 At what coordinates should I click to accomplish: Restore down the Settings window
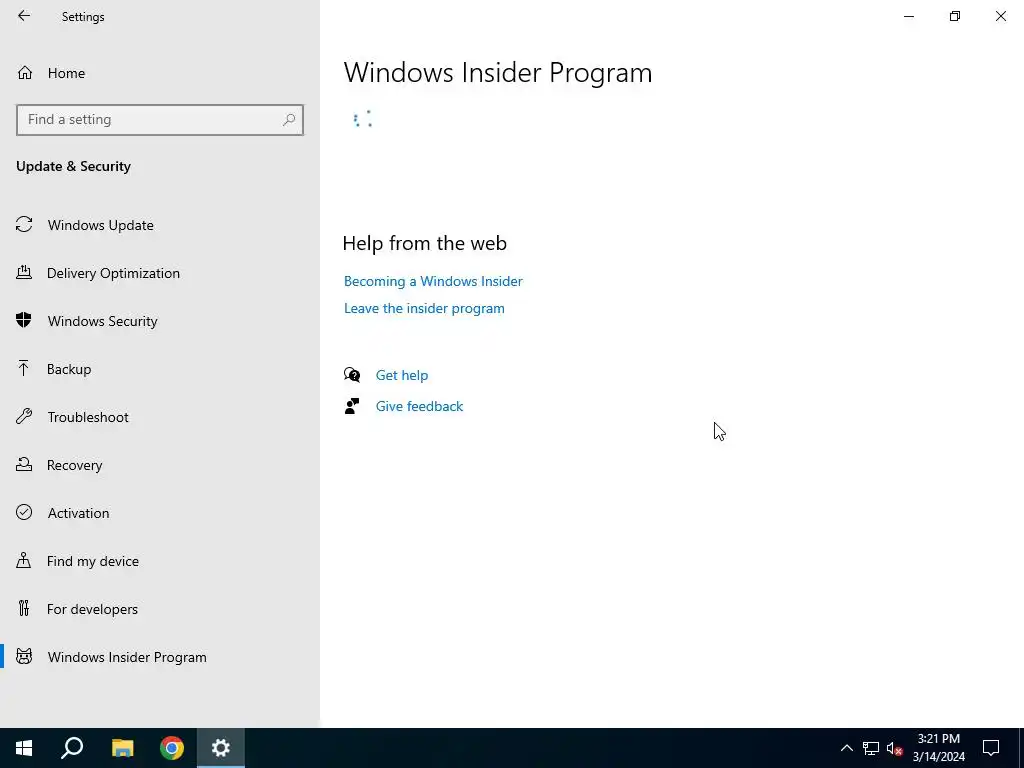click(x=955, y=16)
